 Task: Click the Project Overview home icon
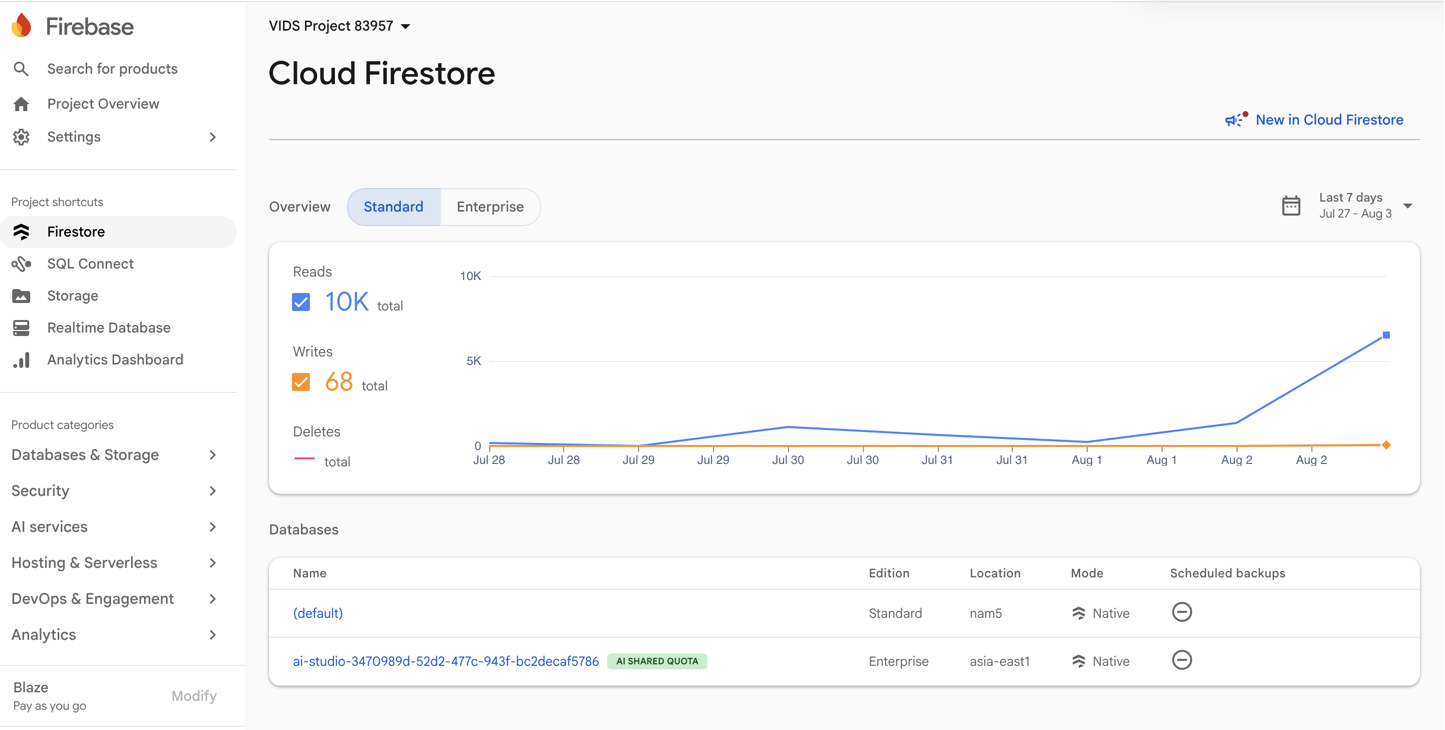(21, 104)
